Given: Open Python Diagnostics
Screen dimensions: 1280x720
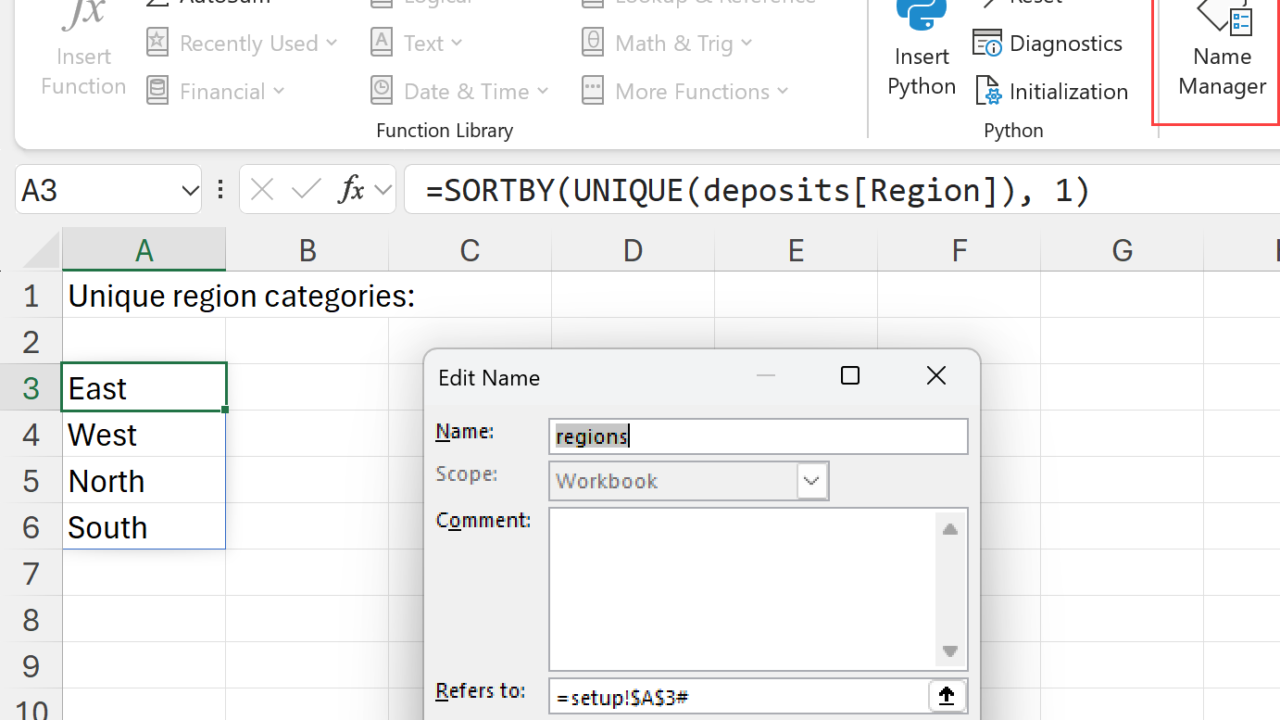Looking at the screenshot, I should (1048, 44).
